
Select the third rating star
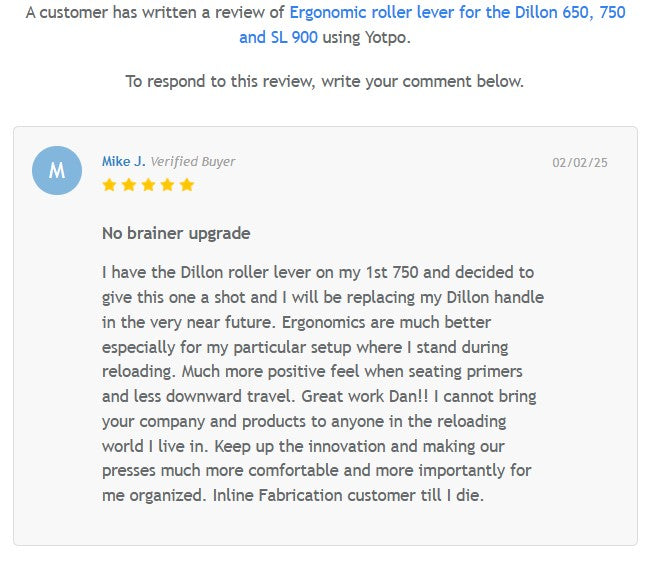pos(147,185)
